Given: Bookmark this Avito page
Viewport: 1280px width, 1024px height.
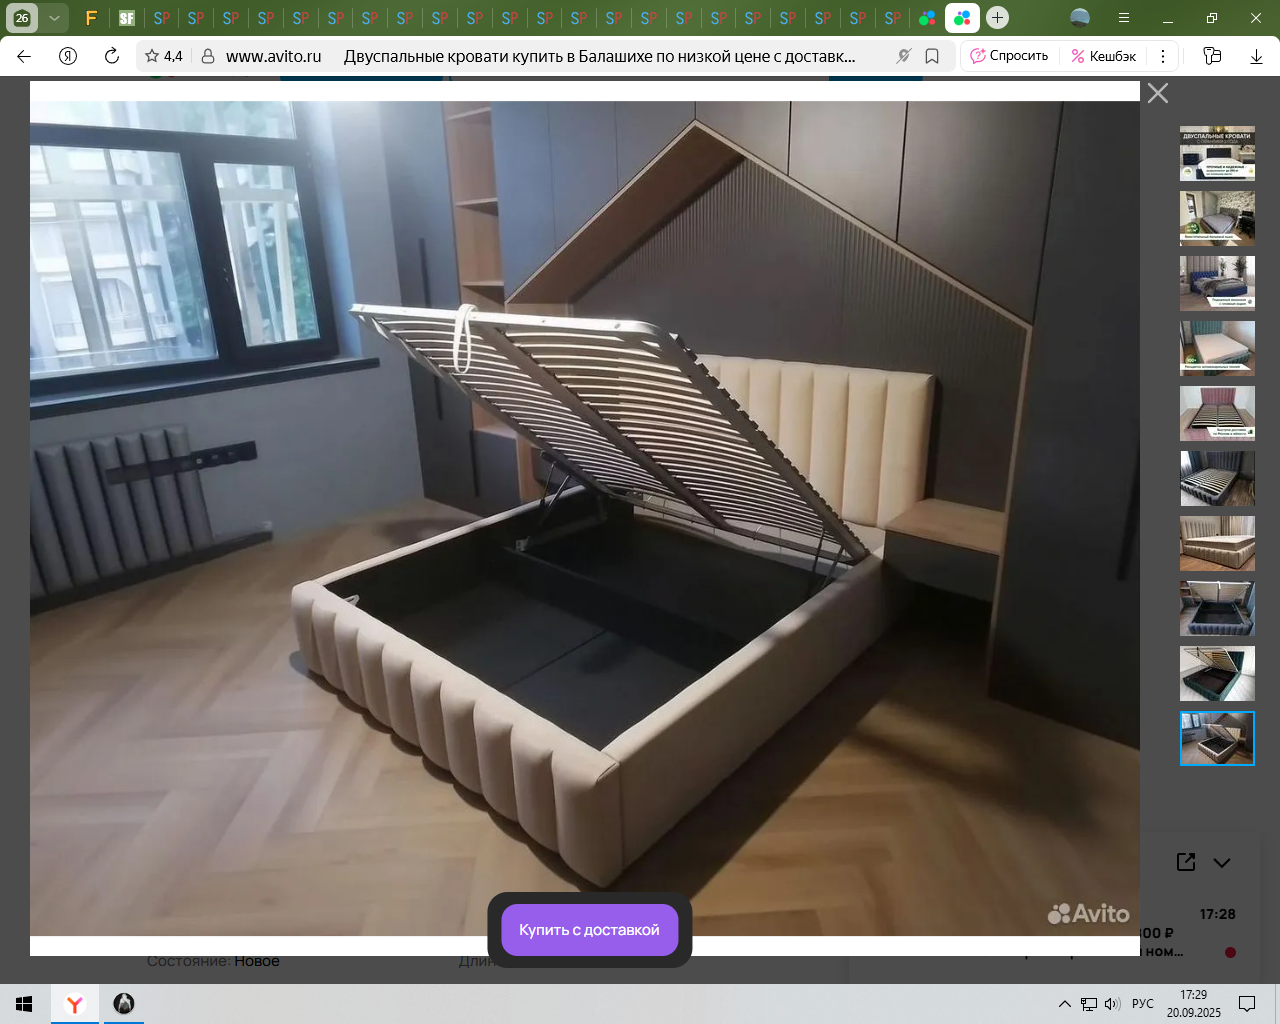Looking at the screenshot, I should point(932,56).
